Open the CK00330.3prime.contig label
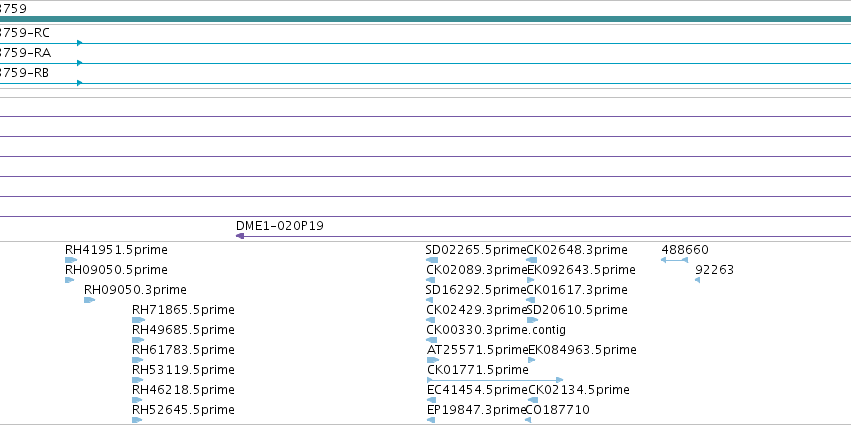The height and width of the screenshot is (425, 851). click(496, 329)
